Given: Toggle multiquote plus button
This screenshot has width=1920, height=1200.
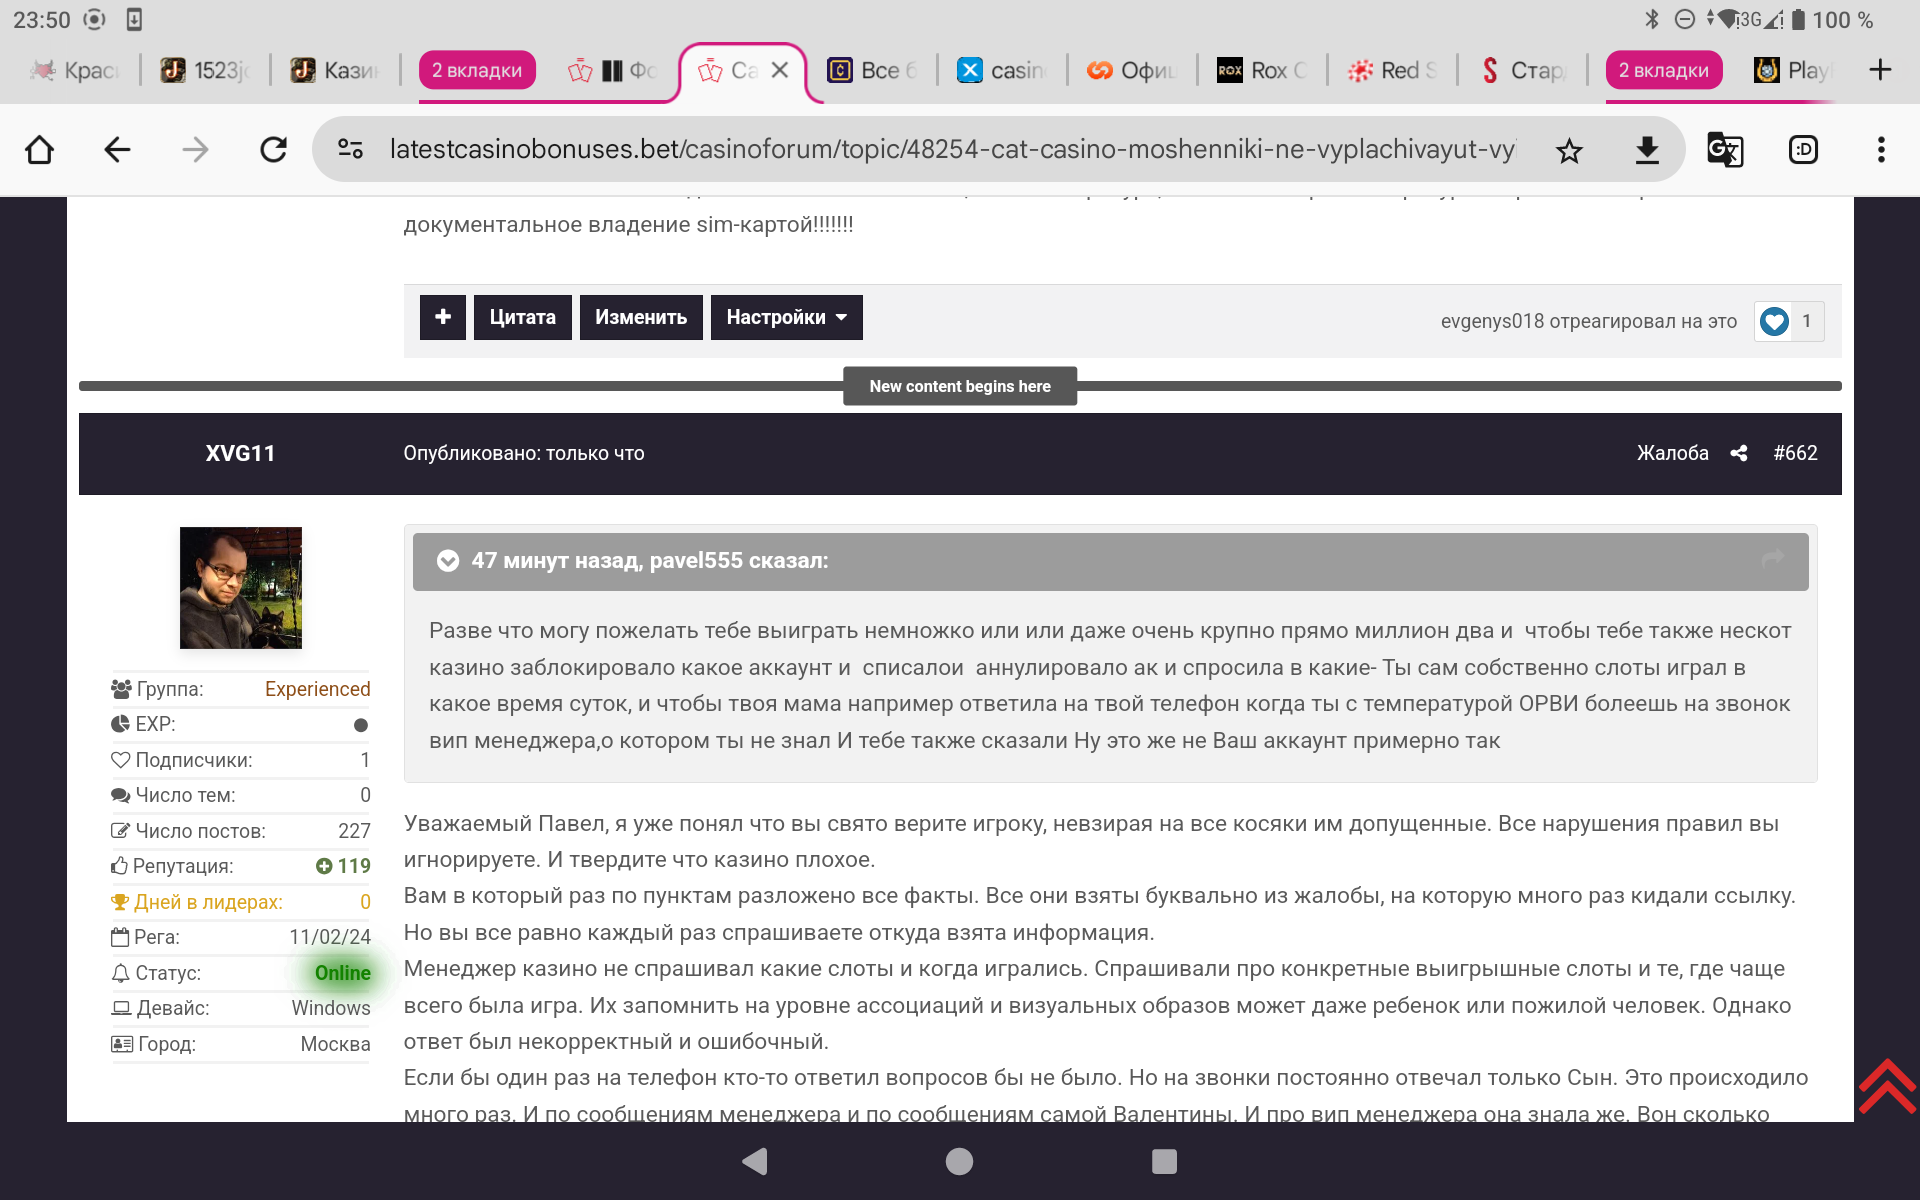Looking at the screenshot, I should point(442,317).
